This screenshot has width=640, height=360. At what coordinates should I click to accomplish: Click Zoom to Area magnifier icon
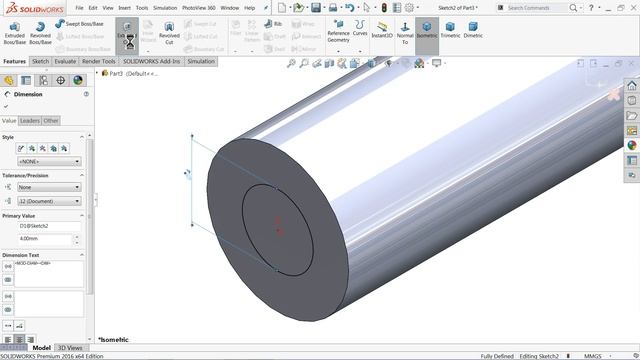tap(304, 63)
